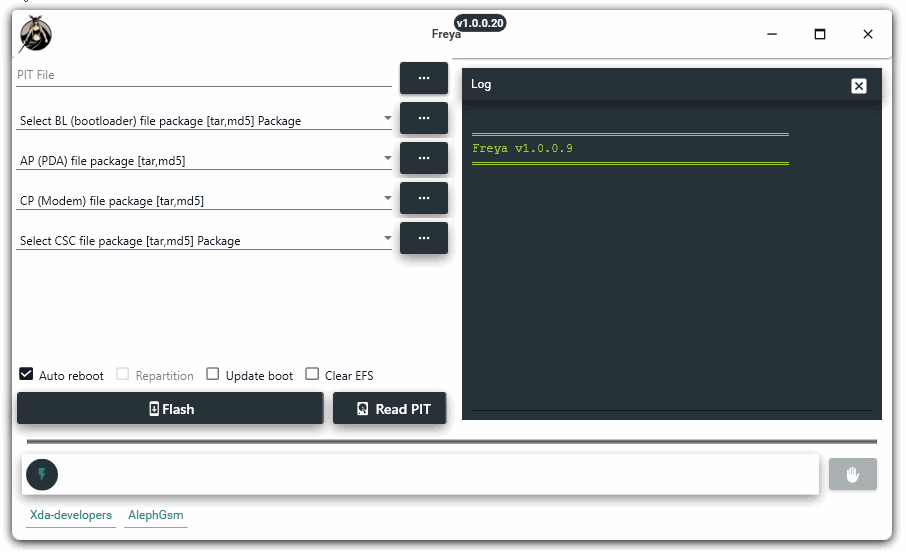The height and width of the screenshot is (552, 906).
Task: Expand the BL bootloader package dropdown
Action: pyautogui.click(x=388, y=118)
